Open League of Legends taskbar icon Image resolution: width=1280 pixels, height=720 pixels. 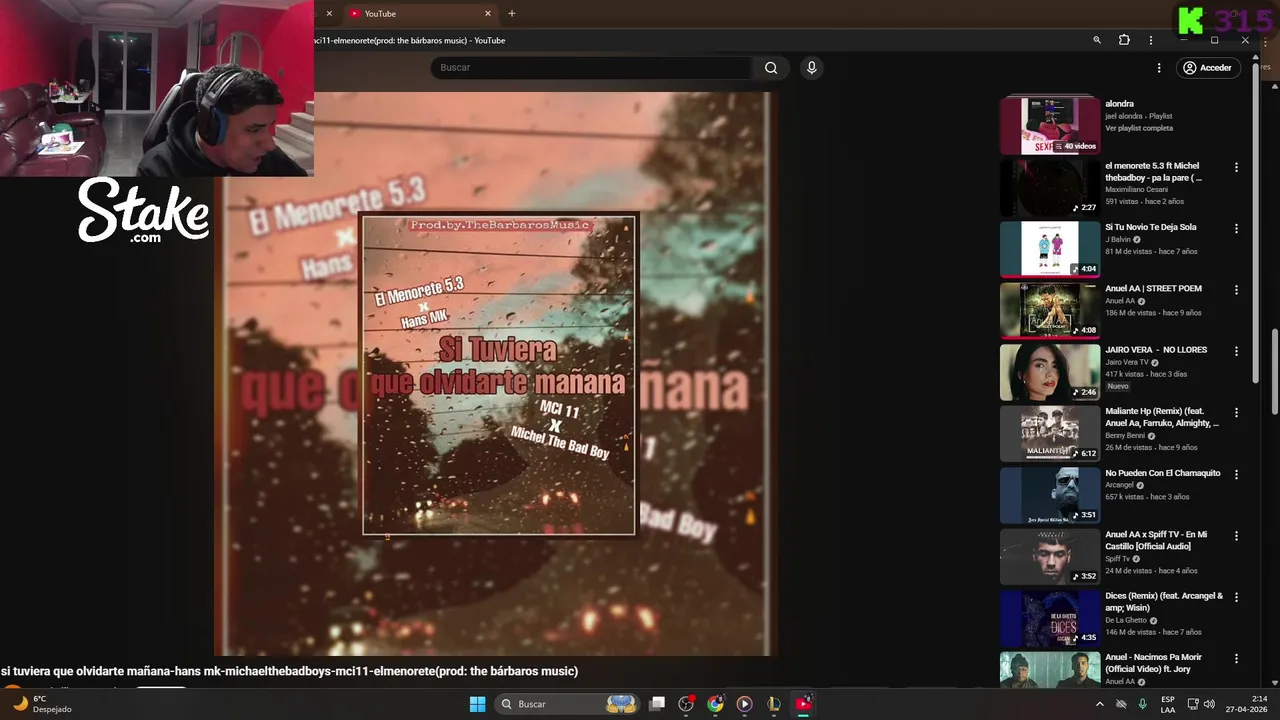pyautogui.click(x=773, y=704)
